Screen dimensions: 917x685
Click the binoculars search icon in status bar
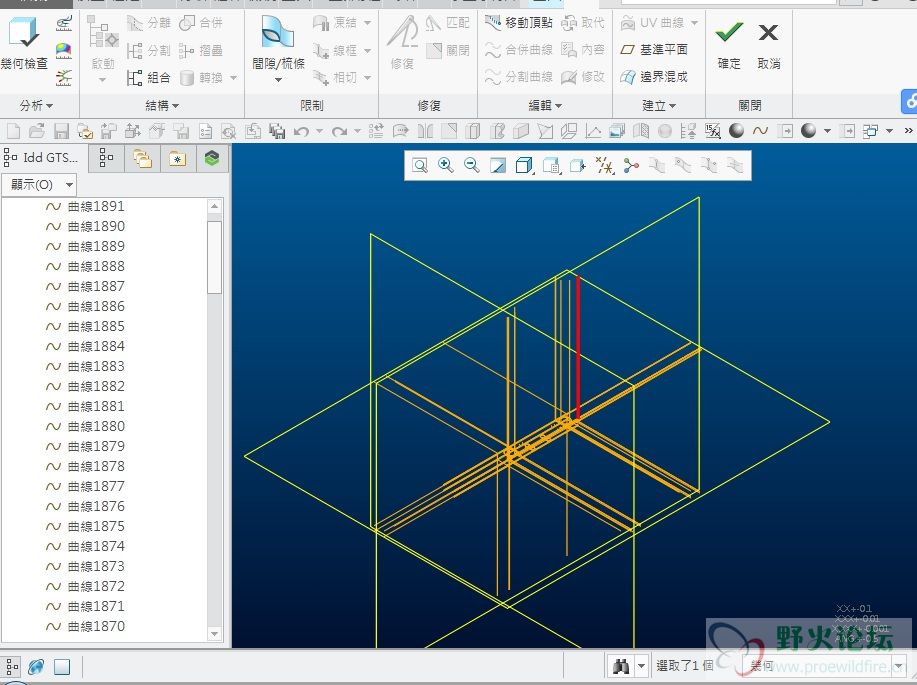coord(621,666)
